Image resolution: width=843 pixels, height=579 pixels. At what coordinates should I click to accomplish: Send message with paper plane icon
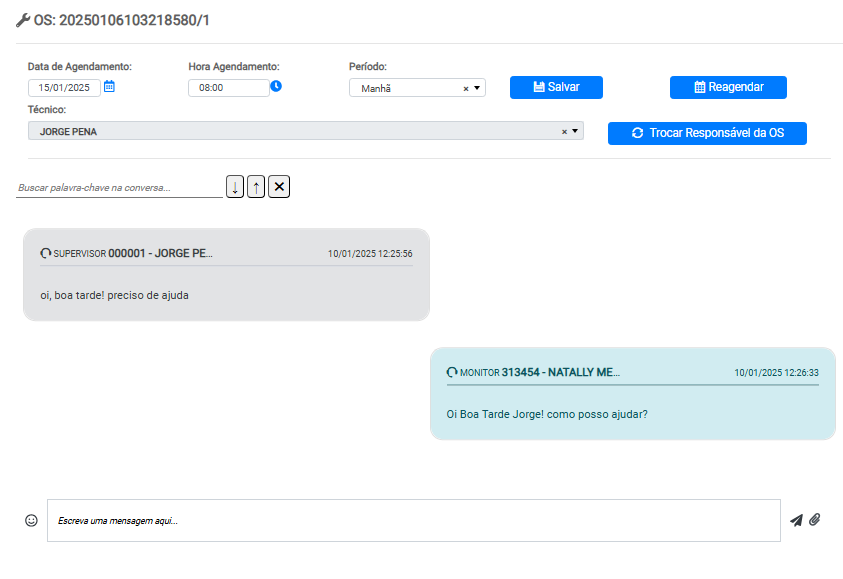796,520
